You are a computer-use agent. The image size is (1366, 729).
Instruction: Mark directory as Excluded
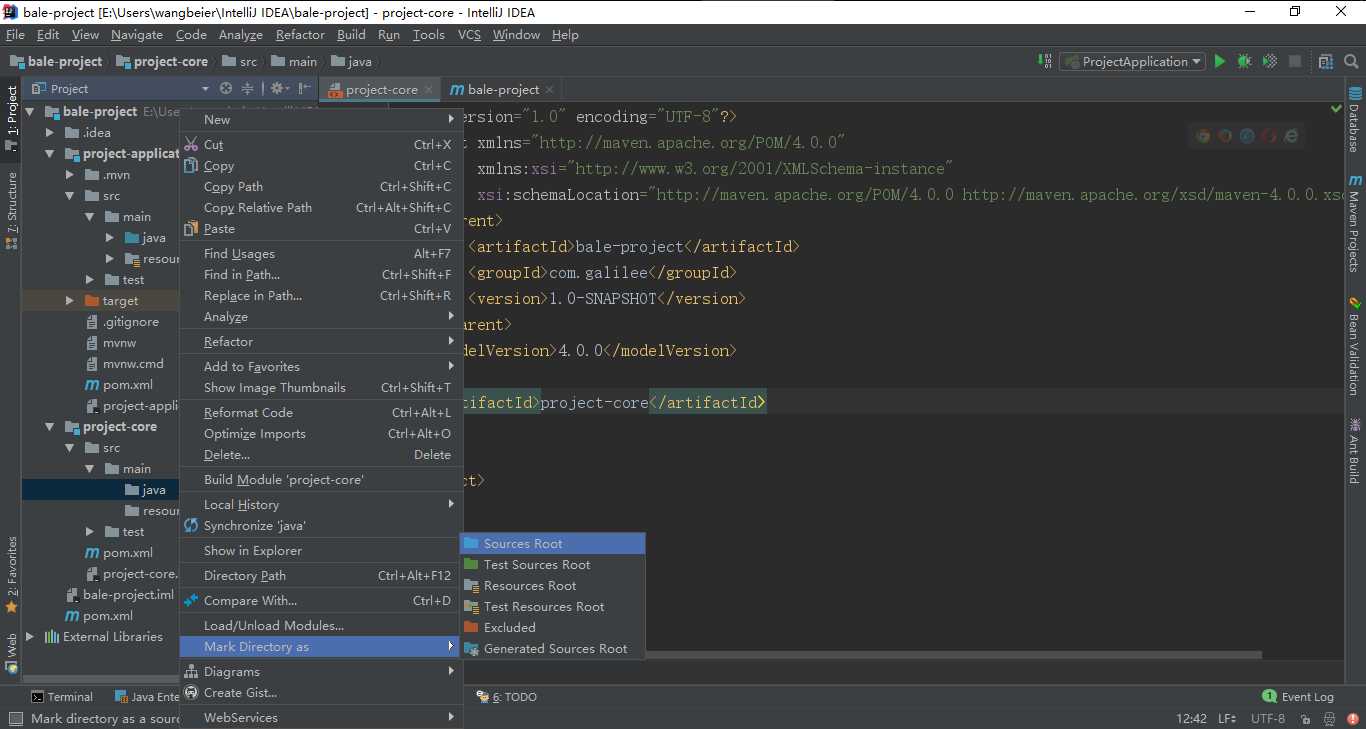(552, 627)
